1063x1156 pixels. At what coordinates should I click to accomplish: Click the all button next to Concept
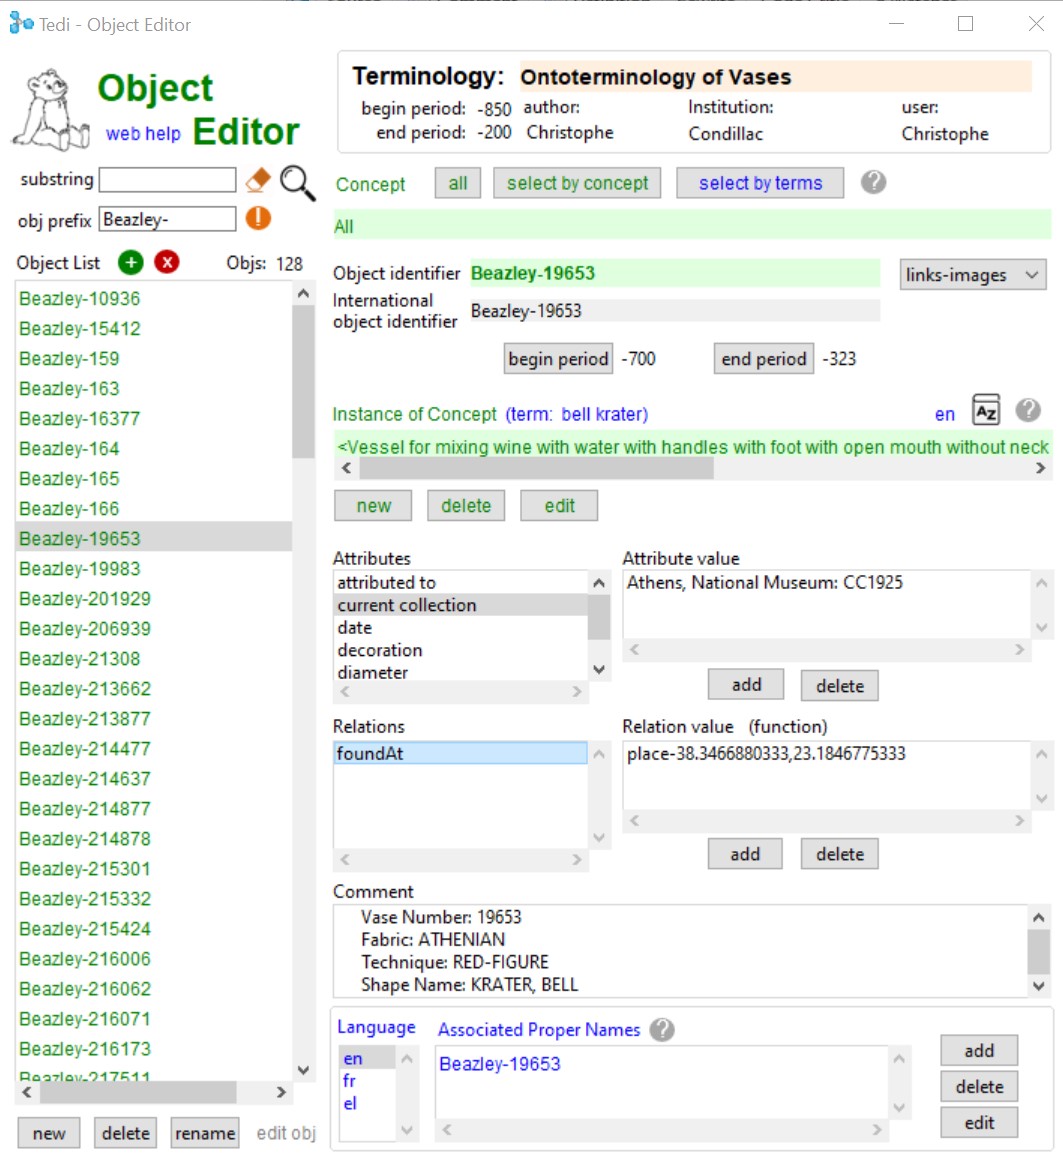pos(457,182)
